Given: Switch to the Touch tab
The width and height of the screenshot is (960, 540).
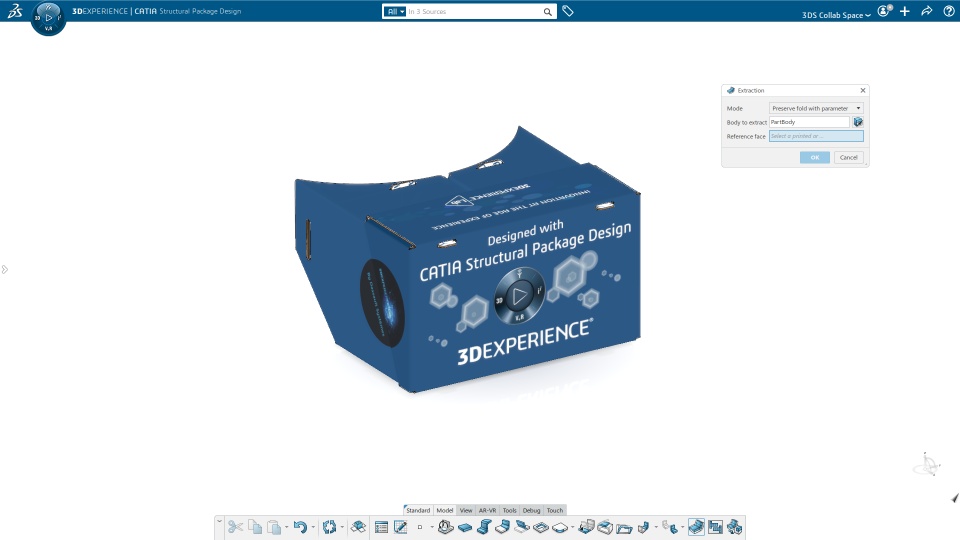Looking at the screenshot, I should (x=555, y=510).
